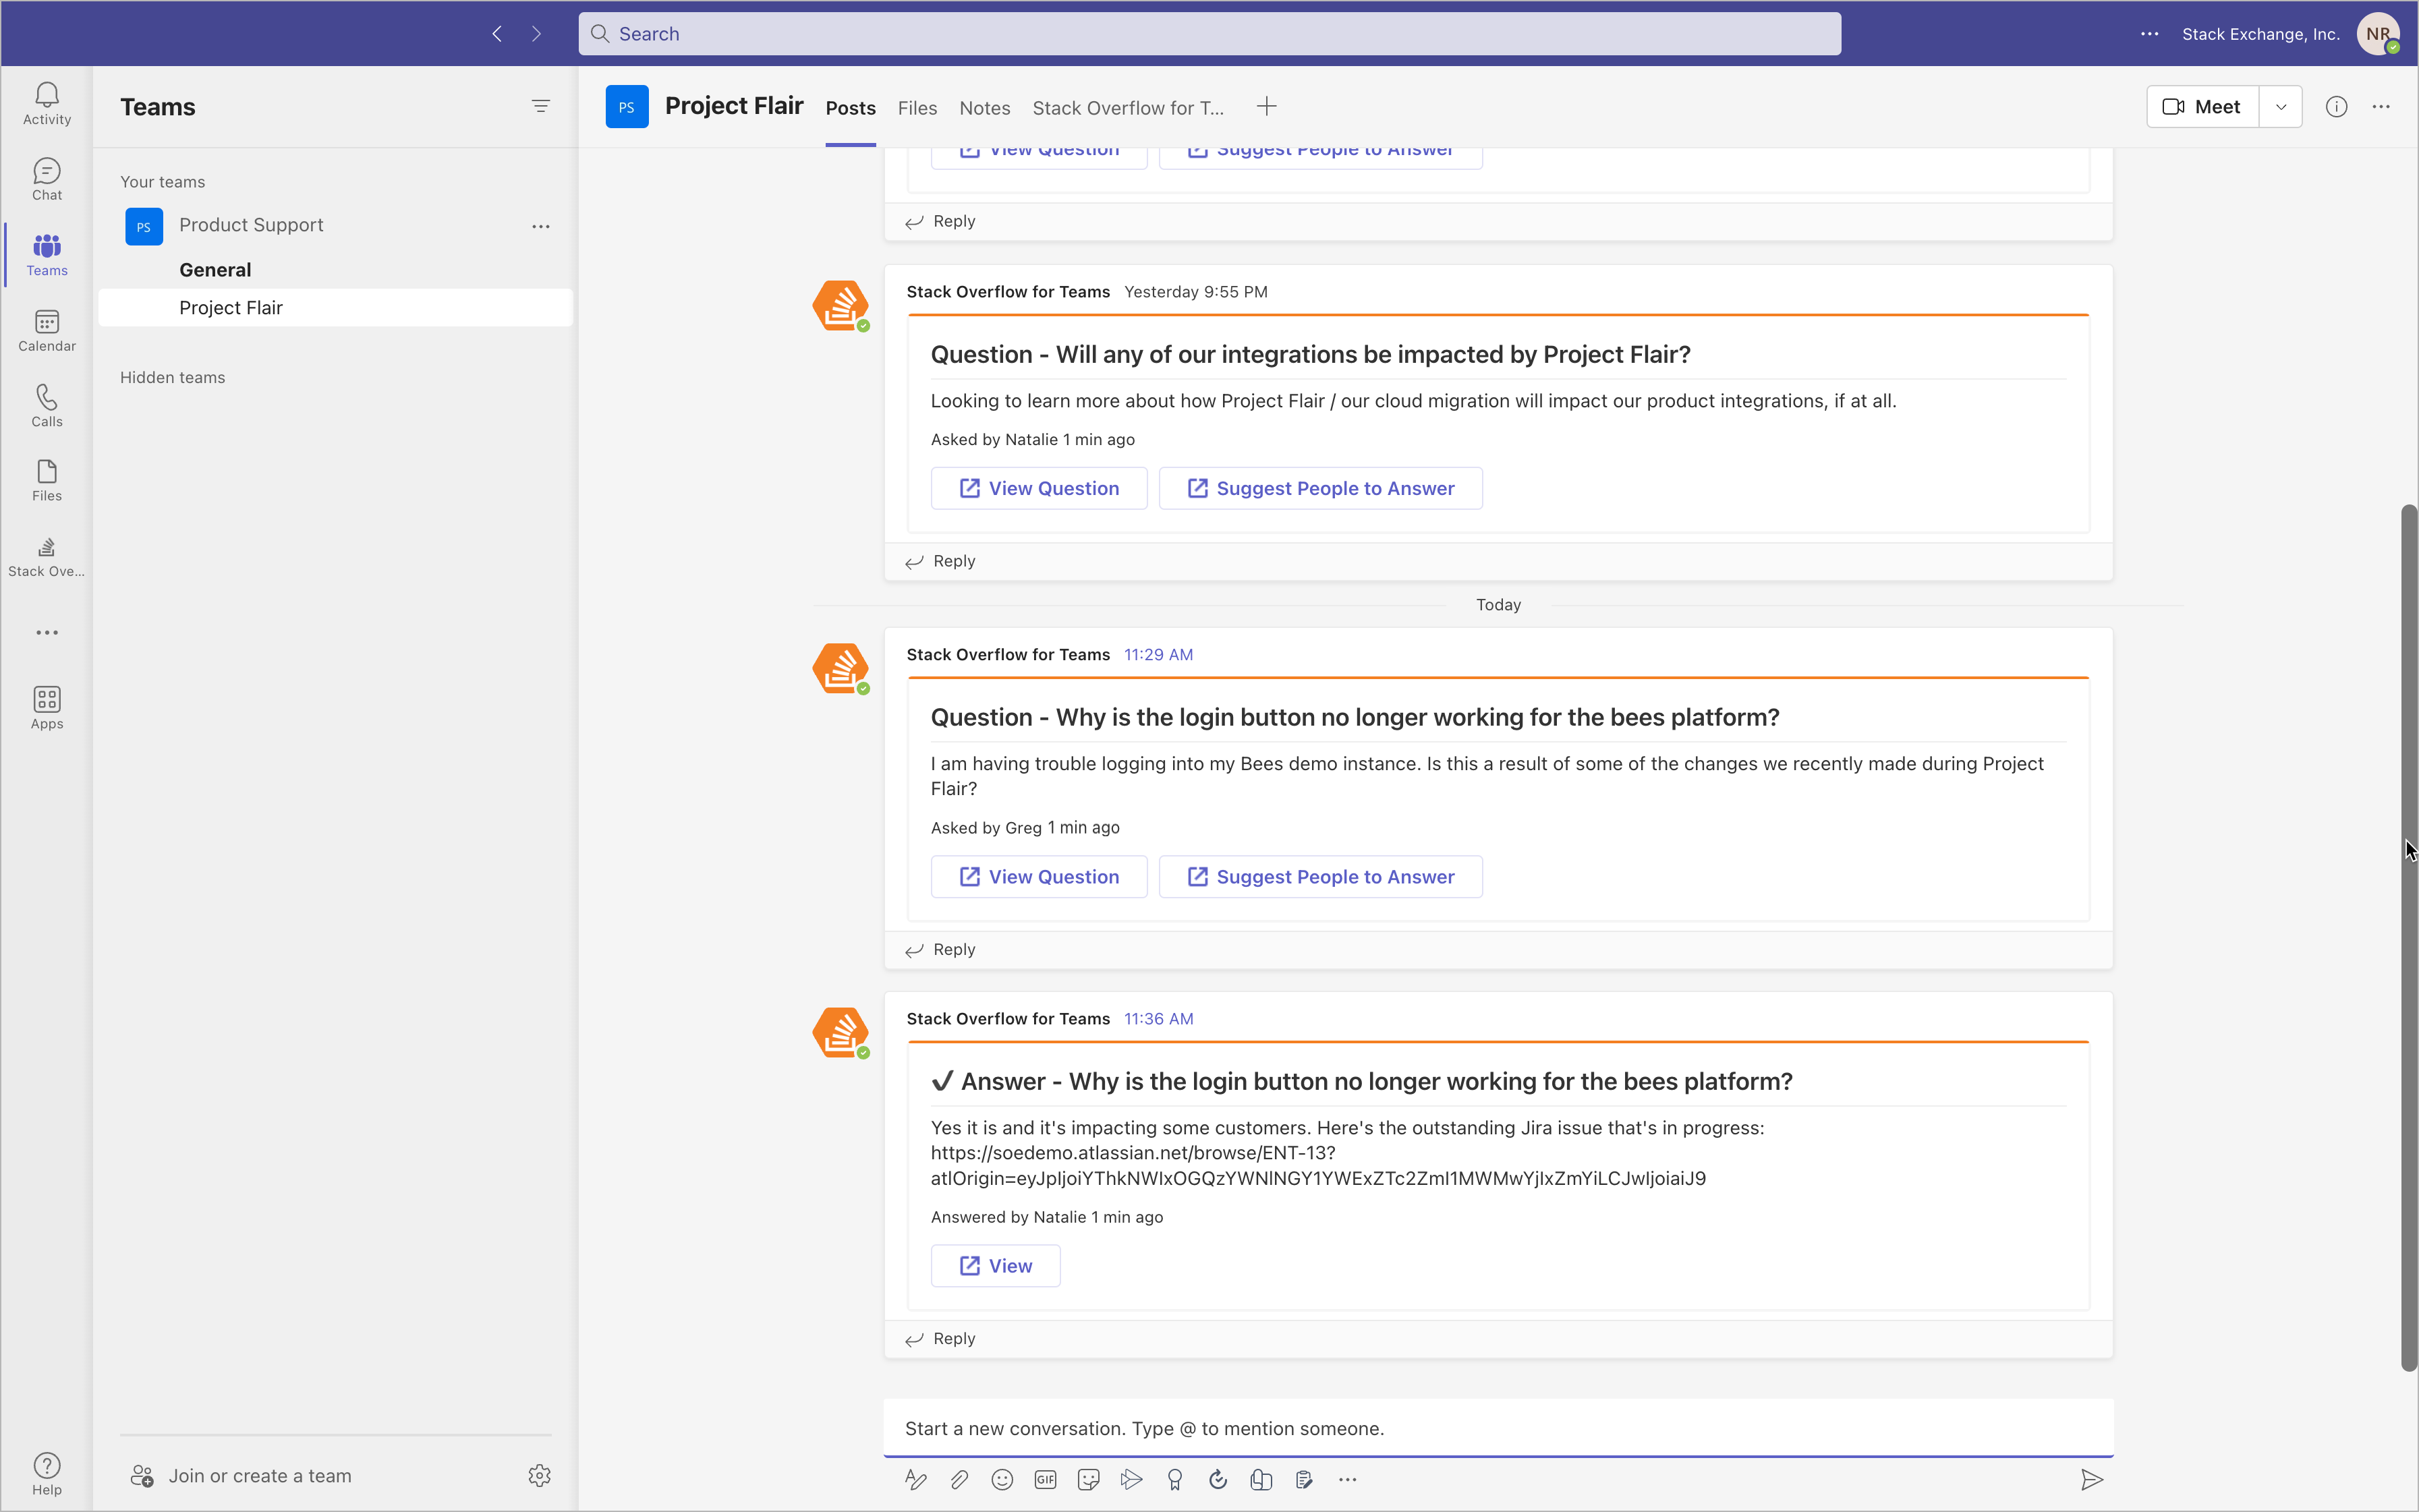Open the Polls clipboard icon

click(x=1304, y=1479)
